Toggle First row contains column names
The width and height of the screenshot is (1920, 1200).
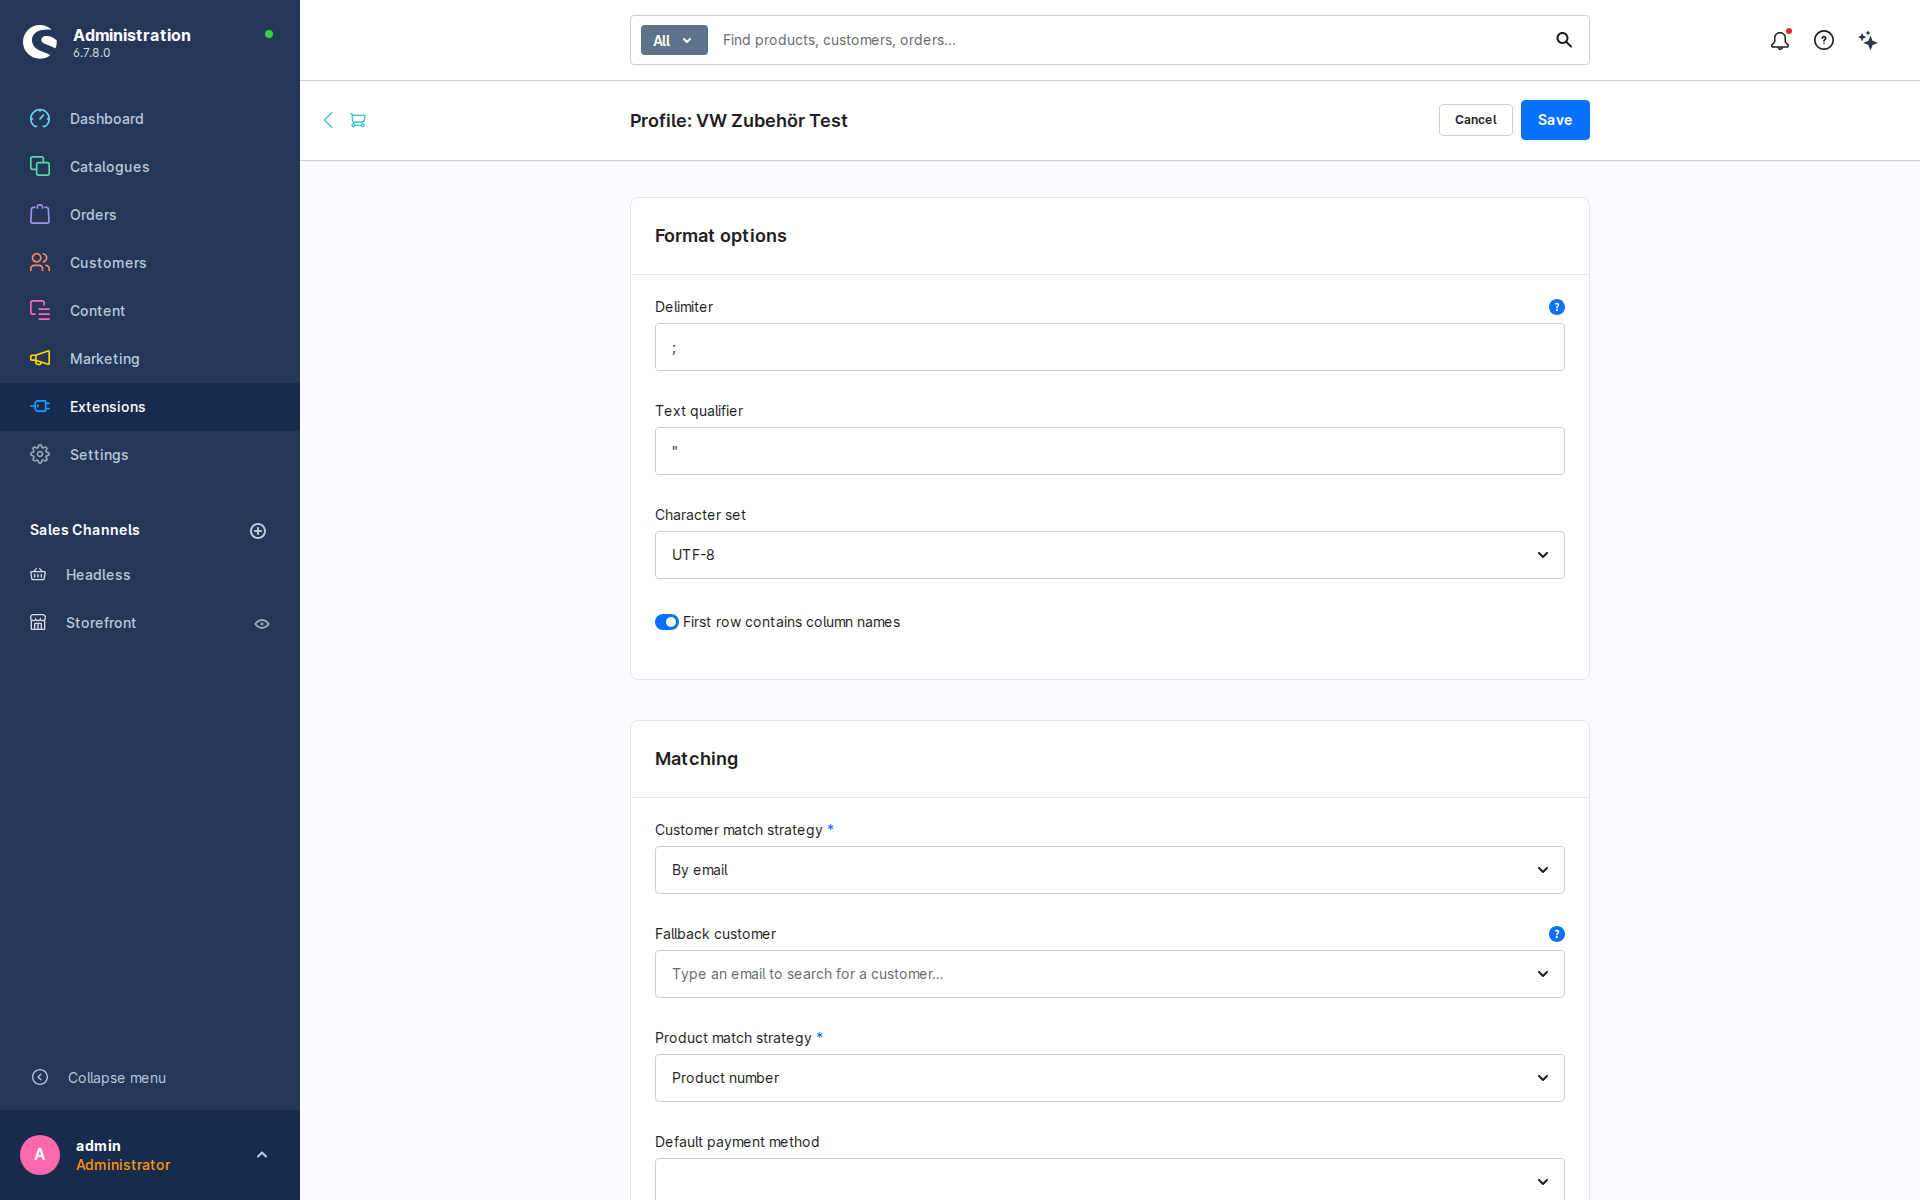667,622
